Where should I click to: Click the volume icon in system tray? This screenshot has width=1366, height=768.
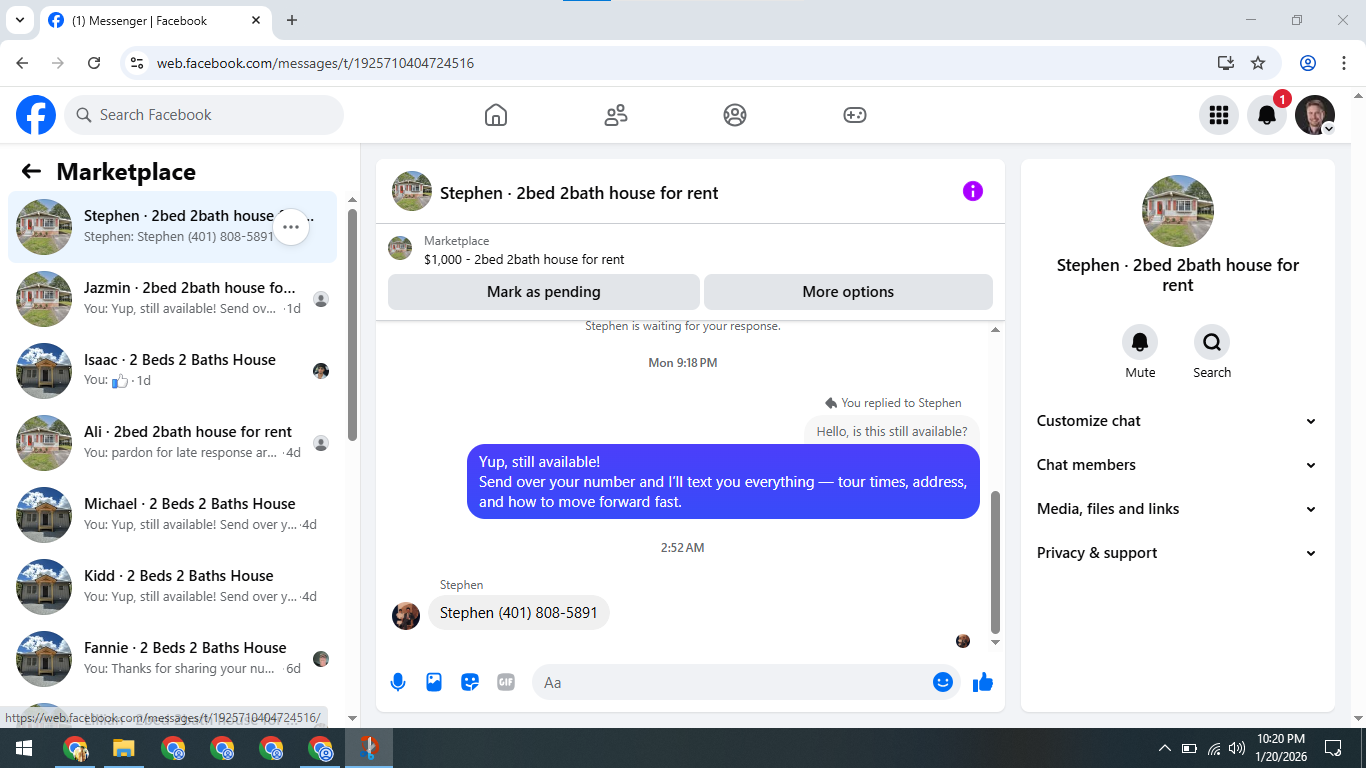click(x=1237, y=748)
